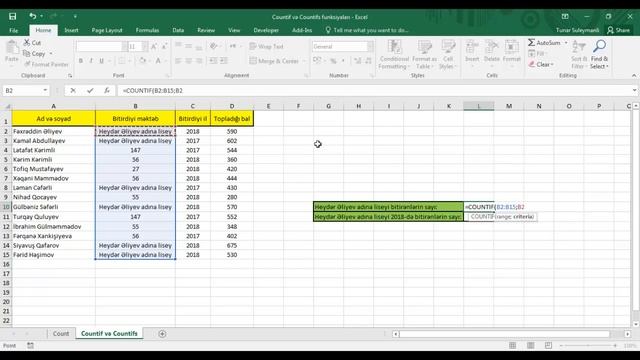Click the font color A icon
Image resolution: width=640 pixels, height=360 pixels.
[x=158, y=61]
